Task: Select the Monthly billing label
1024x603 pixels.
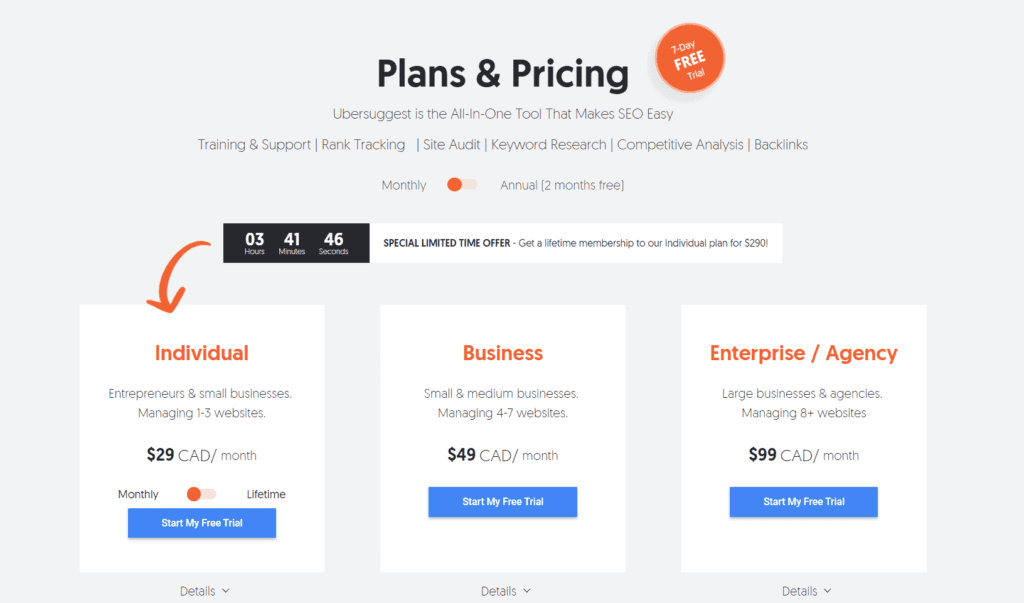Action: click(x=404, y=185)
